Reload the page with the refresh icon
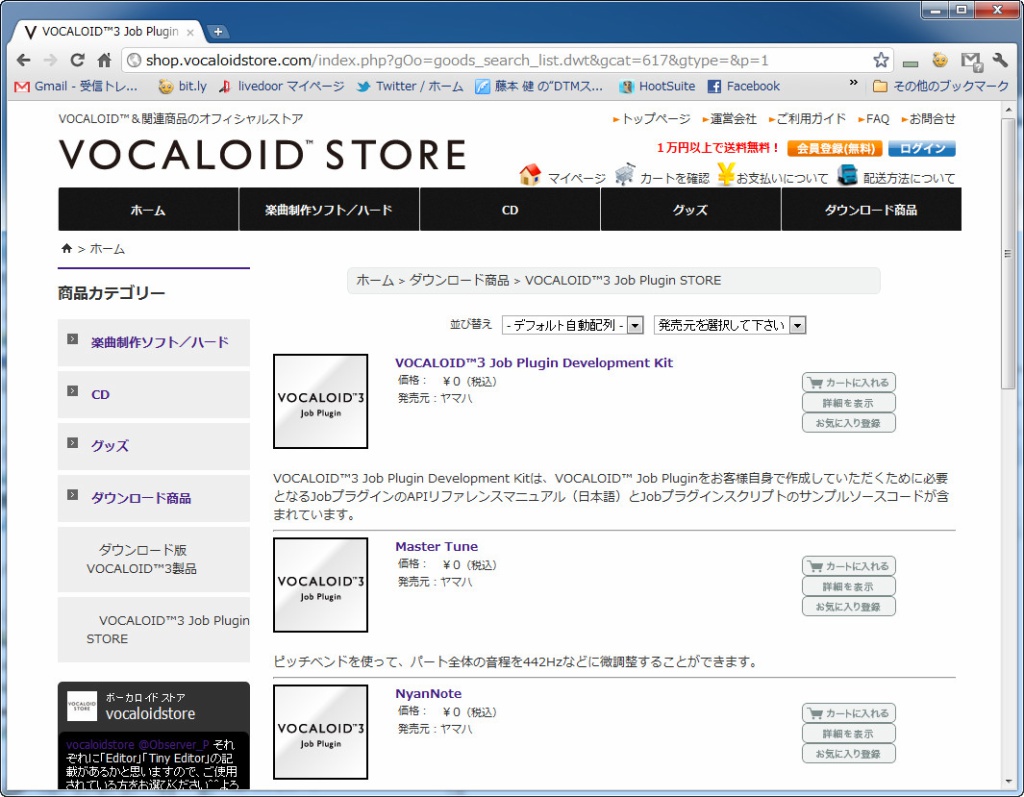The image size is (1024, 797). (77, 61)
